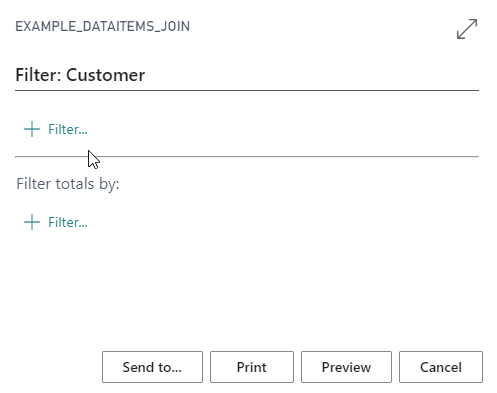Expand the dialog with the diagonal arrows icon
This screenshot has width=497, height=393.
[x=467, y=29]
